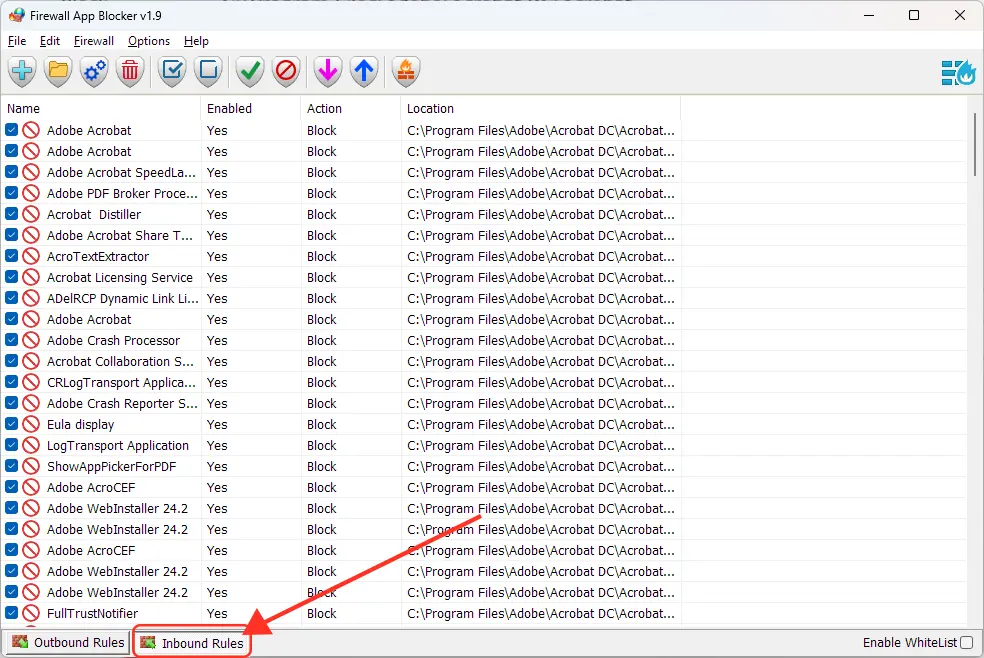Uncheck the Adobe Crash Reporter S... checkbox
The height and width of the screenshot is (658, 984).
pos(11,403)
